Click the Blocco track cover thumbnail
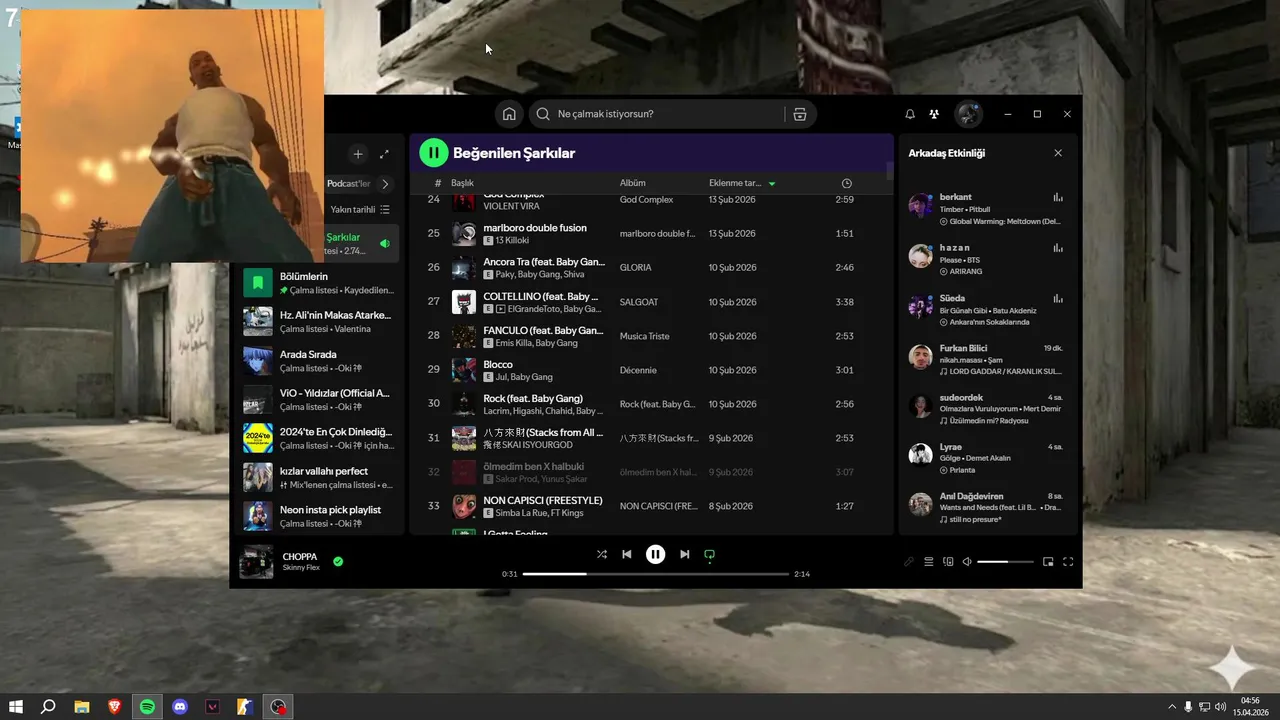This screenshot has height=720, width=1280. (x=464, y=370)
